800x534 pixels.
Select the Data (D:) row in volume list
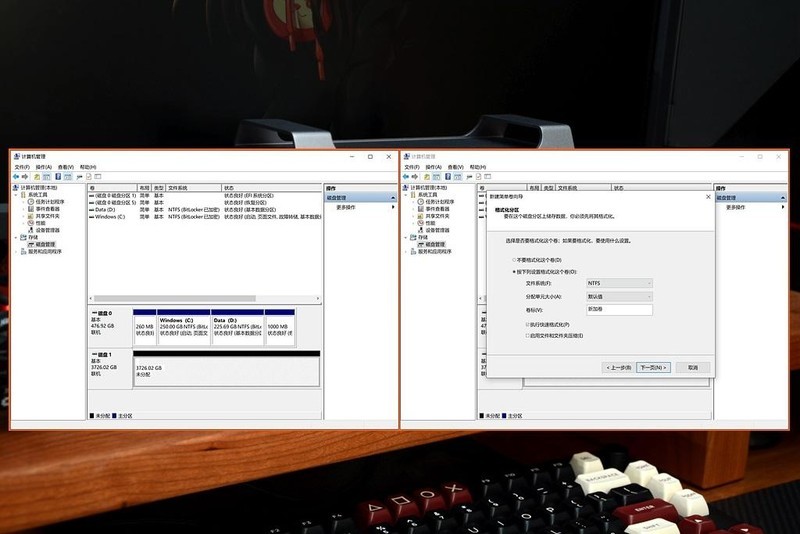[205, 210]
